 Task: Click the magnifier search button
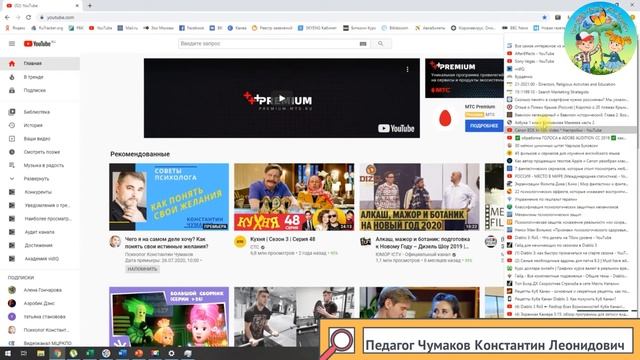(381, 44)
